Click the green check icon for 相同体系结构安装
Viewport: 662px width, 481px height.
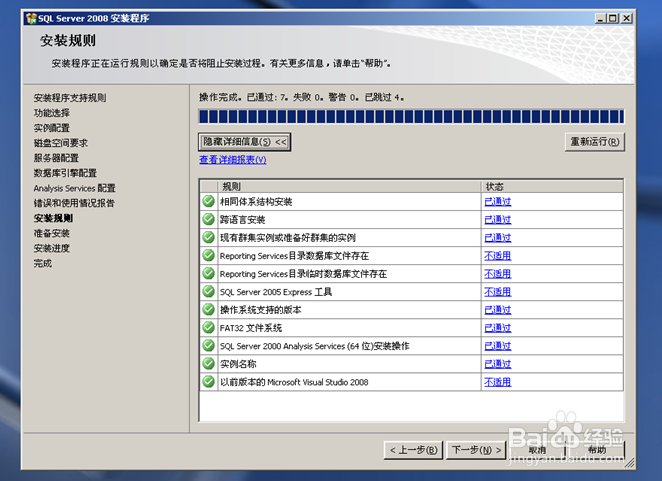(x=208, y=201)
